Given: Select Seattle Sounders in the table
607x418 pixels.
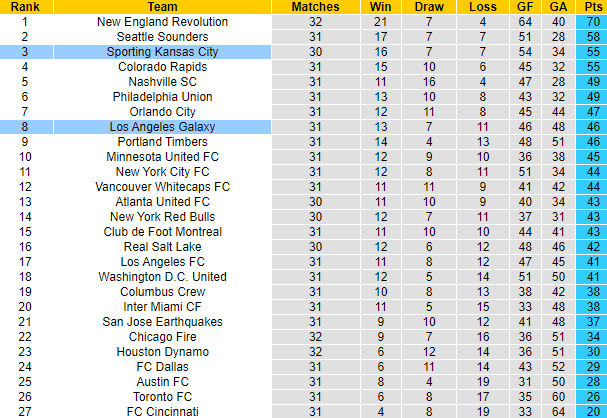Looking at the screenshot, I should 162,37.
